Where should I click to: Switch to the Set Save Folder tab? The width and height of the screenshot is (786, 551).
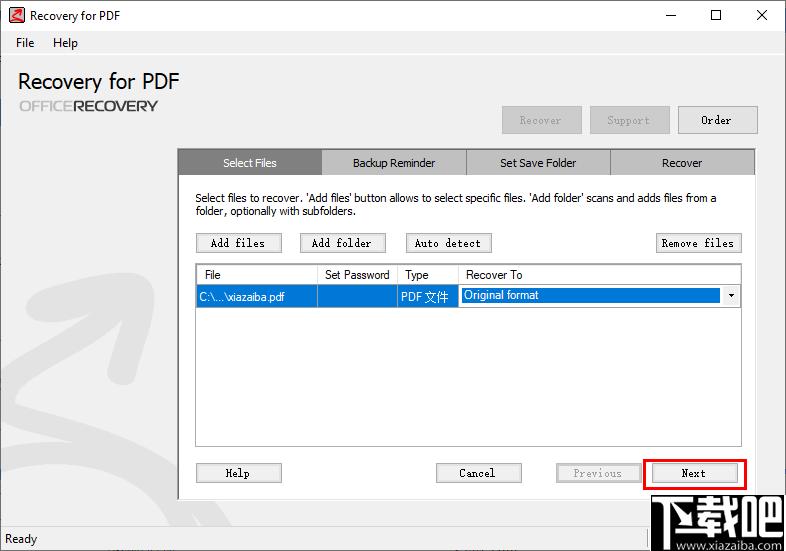(x=538, y=162)
